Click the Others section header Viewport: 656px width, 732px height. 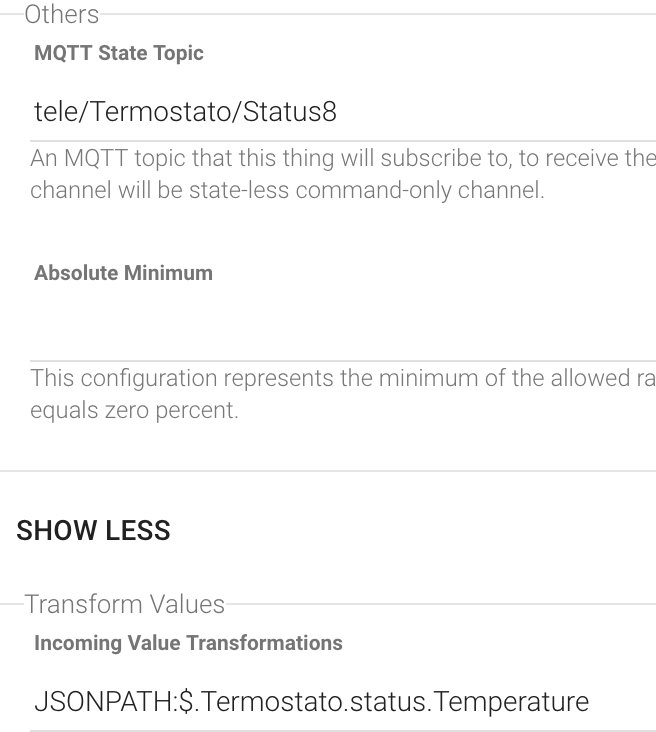point(62,14)
